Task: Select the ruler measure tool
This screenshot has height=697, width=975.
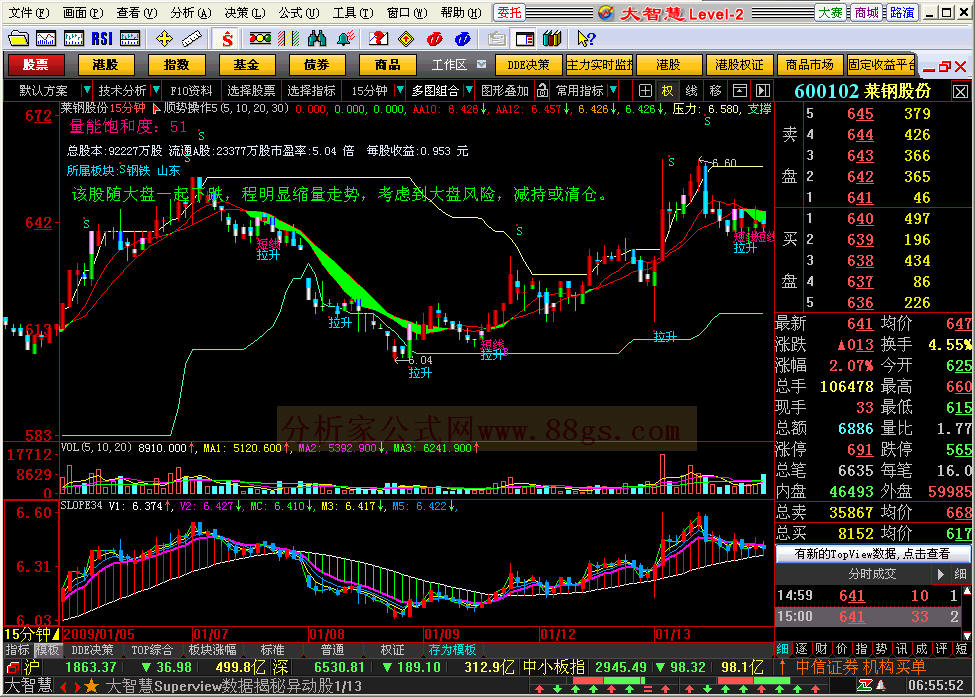Action: (x=192, y=39)
